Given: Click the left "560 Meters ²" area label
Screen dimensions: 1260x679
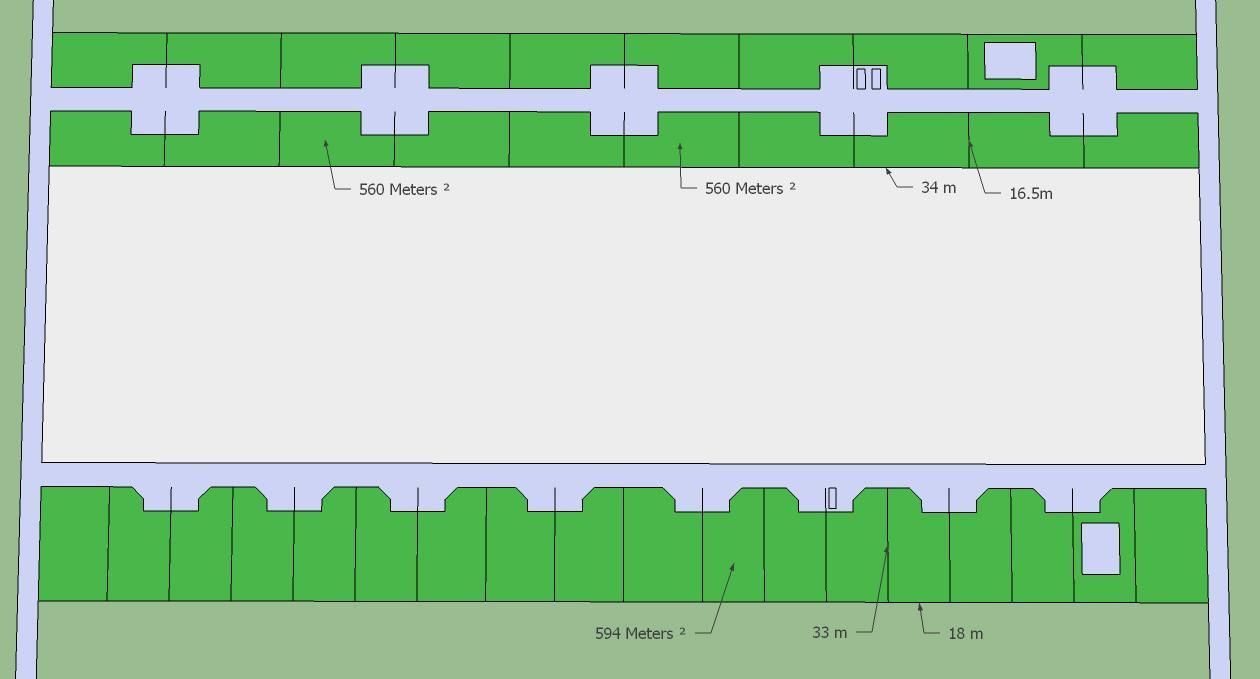Looking at the screenshot, I should [x=403, y=189].
